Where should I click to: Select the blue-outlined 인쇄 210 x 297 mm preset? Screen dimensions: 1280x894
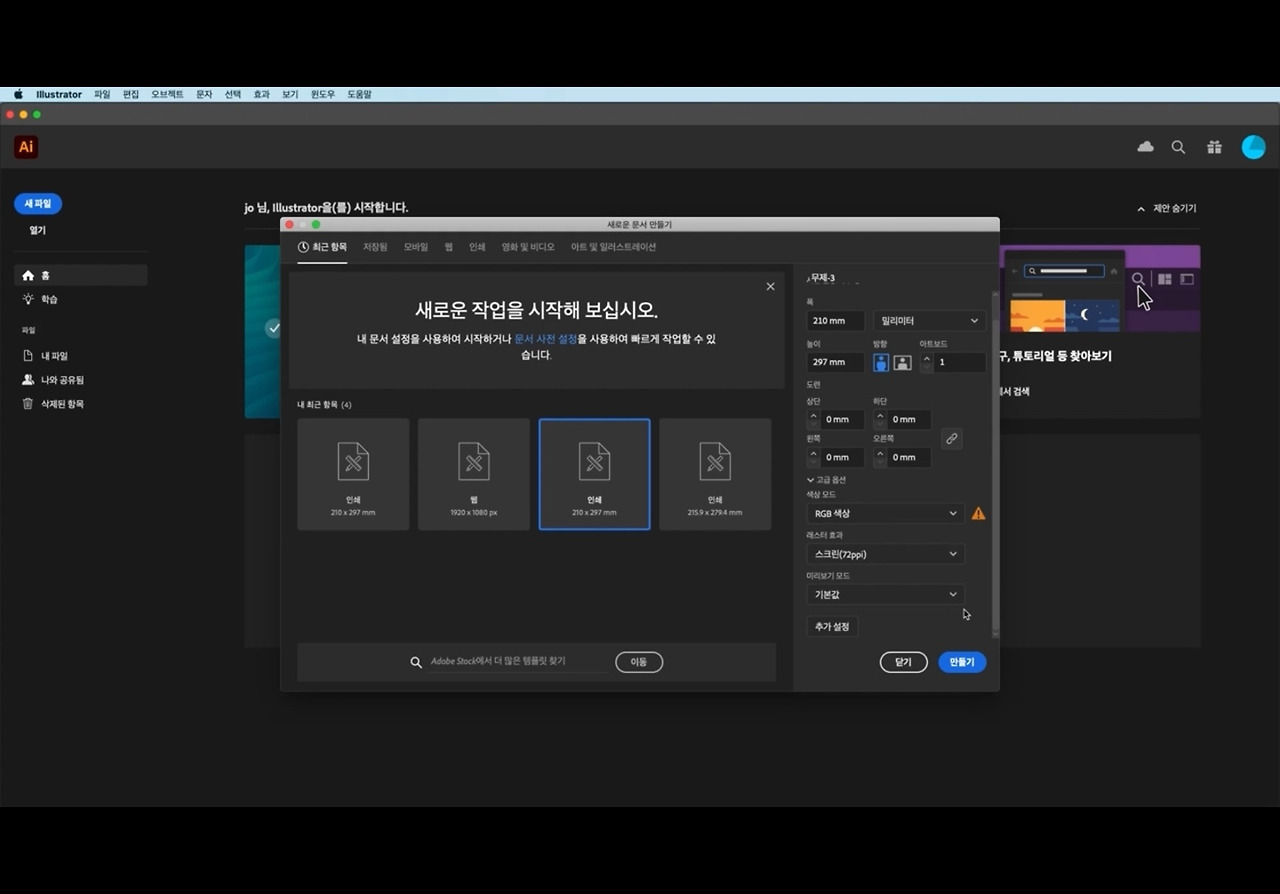click(594, 474)
